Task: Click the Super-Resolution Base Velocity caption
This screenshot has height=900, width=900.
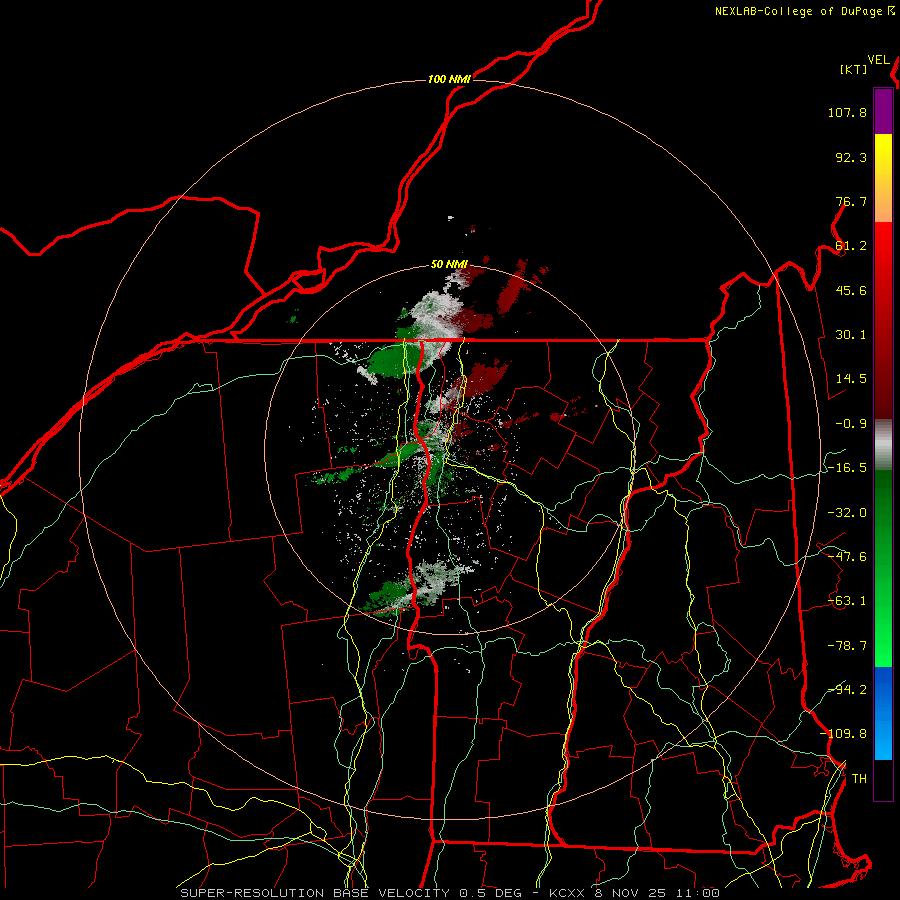Action: pyautogui.click(x=449, y=893)
